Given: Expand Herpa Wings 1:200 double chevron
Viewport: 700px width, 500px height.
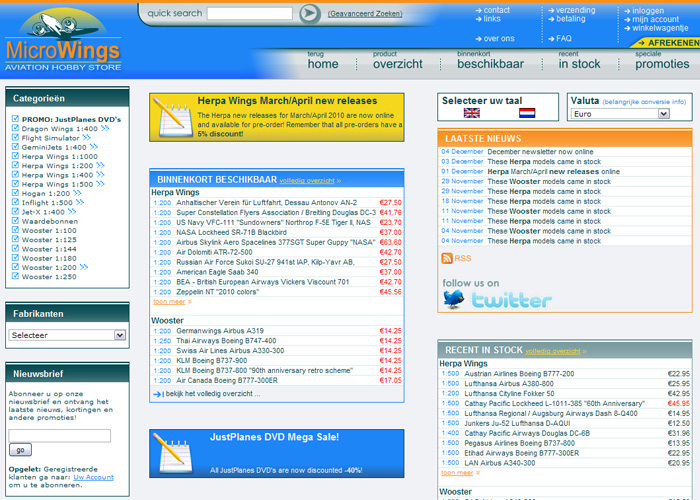Looking at the screenshot, I should point(100,165).
